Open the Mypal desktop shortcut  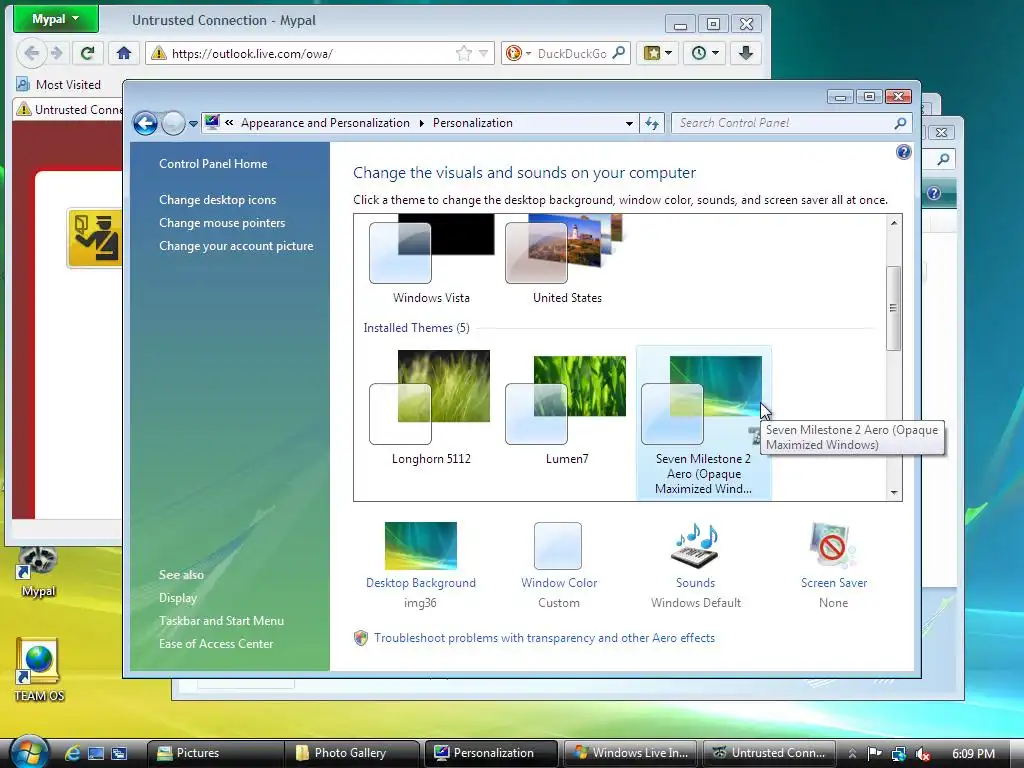38,570
